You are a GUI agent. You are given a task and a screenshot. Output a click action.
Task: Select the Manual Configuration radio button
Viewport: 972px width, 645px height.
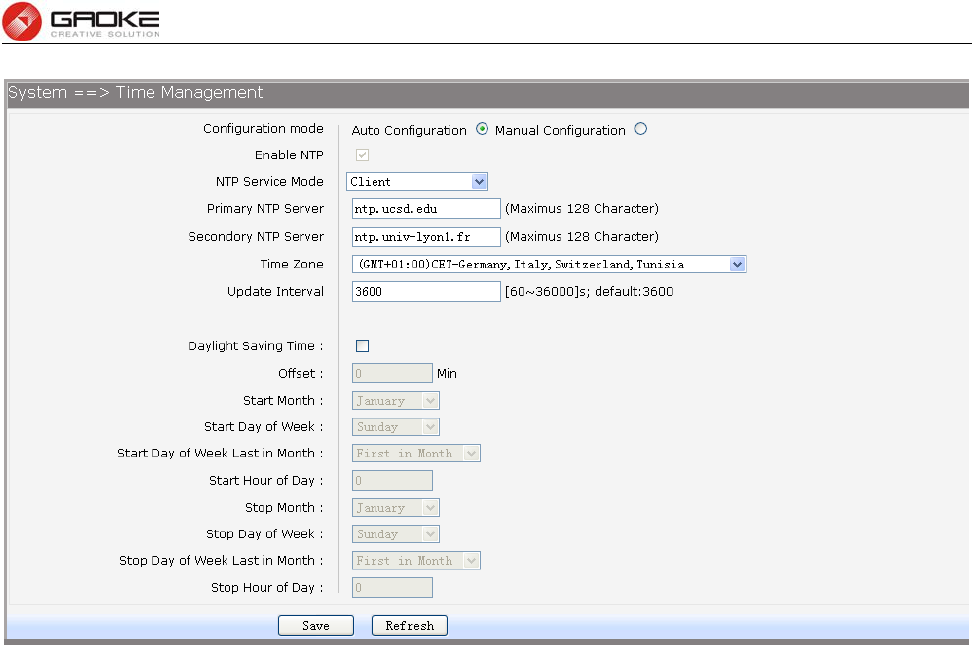tap(640, 129)
